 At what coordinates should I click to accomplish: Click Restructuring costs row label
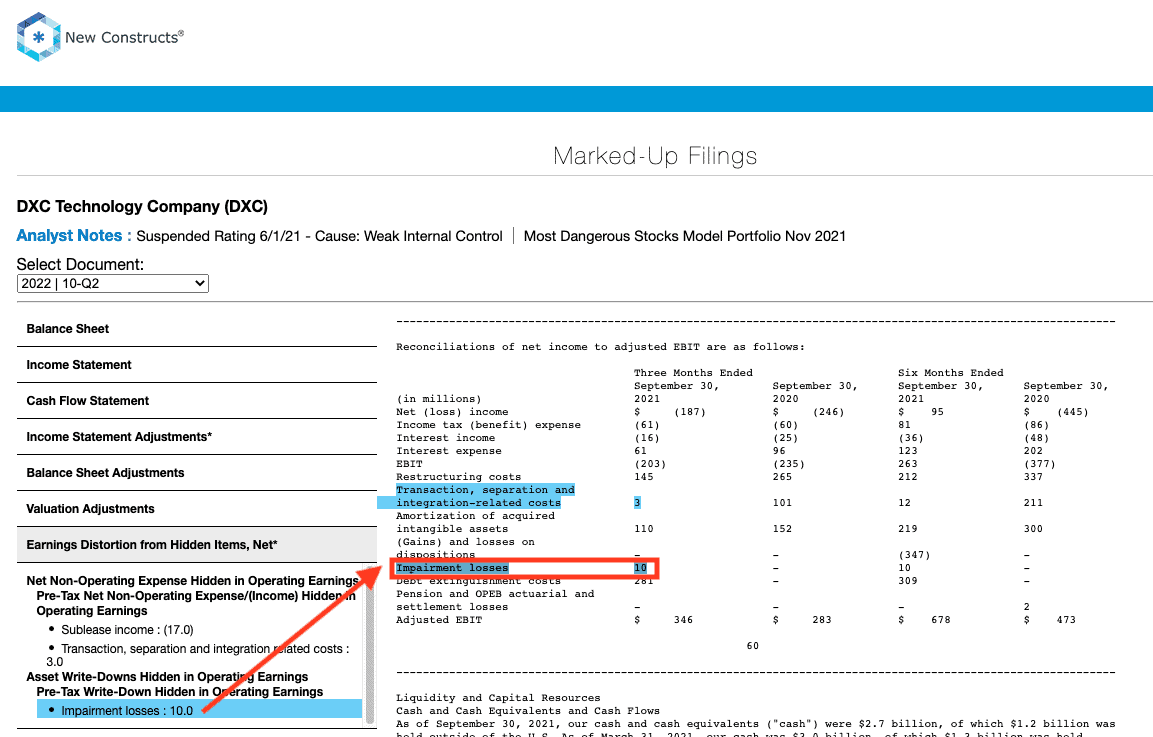(x=458, y=477)
